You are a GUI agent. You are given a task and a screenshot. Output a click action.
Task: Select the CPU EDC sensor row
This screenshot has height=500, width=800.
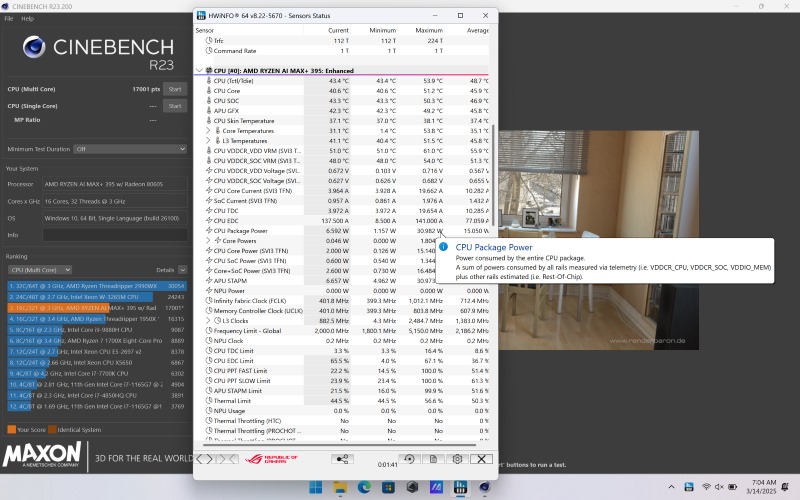(341, 220)
